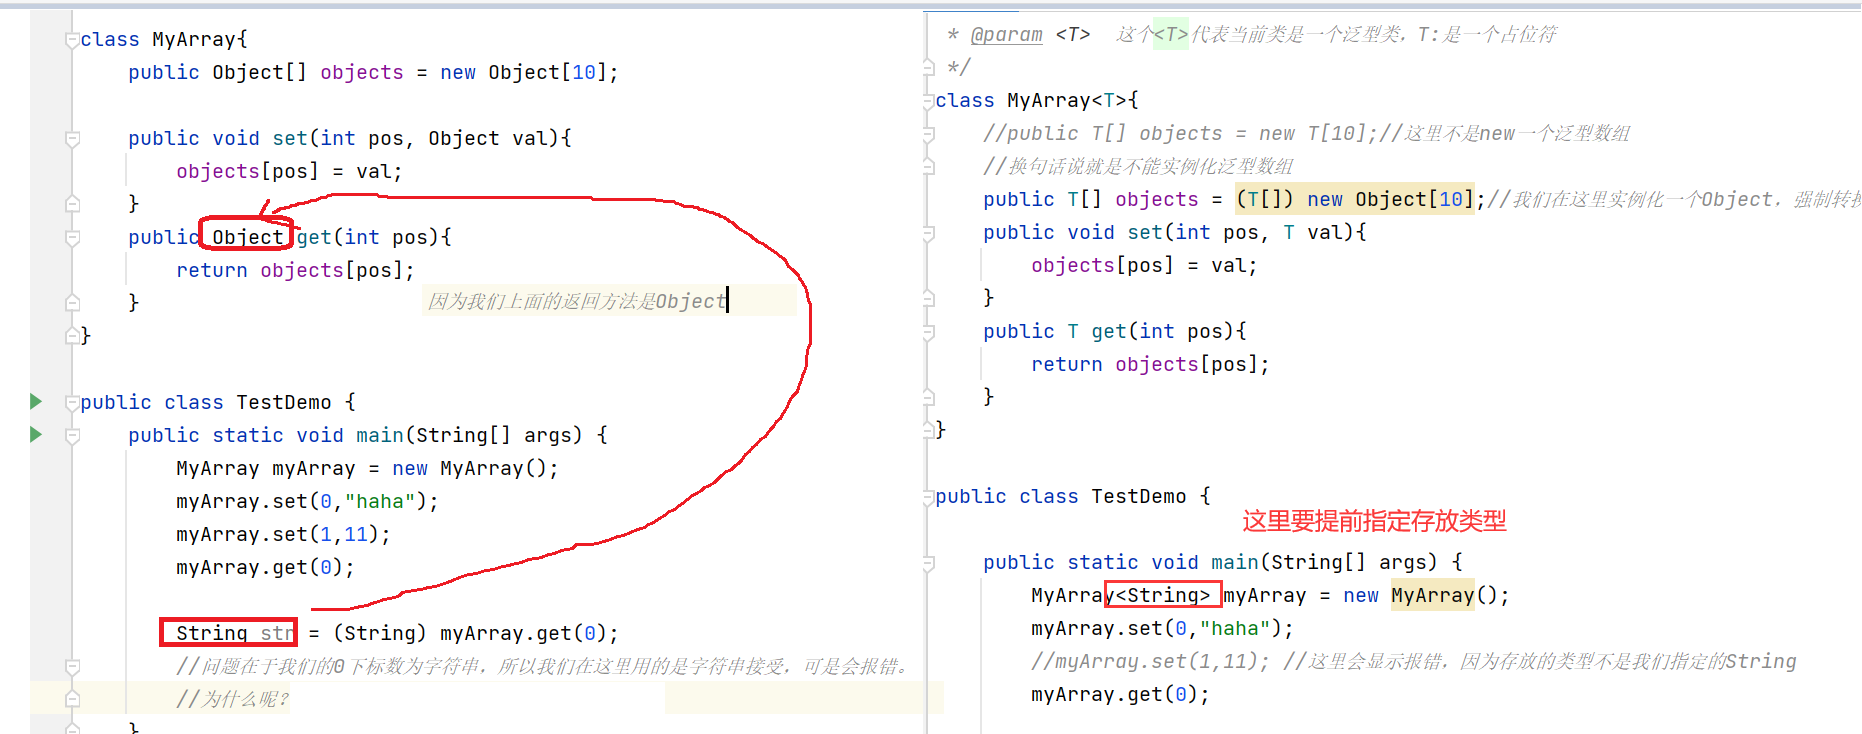1862x734 pixels.
Task: Click the highlighted '(T[]) new Object[10]' cast
Action: click(x=1355, y=200)
